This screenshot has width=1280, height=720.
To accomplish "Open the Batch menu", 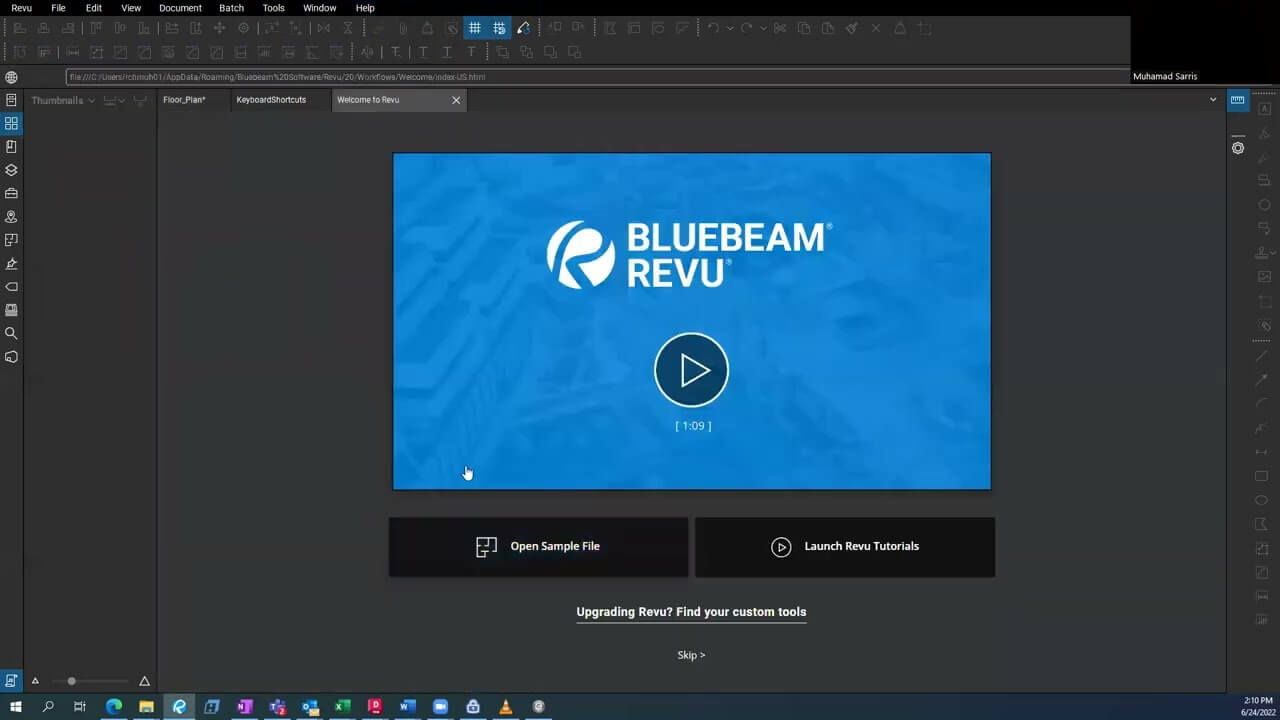I will tap(231, 8).
